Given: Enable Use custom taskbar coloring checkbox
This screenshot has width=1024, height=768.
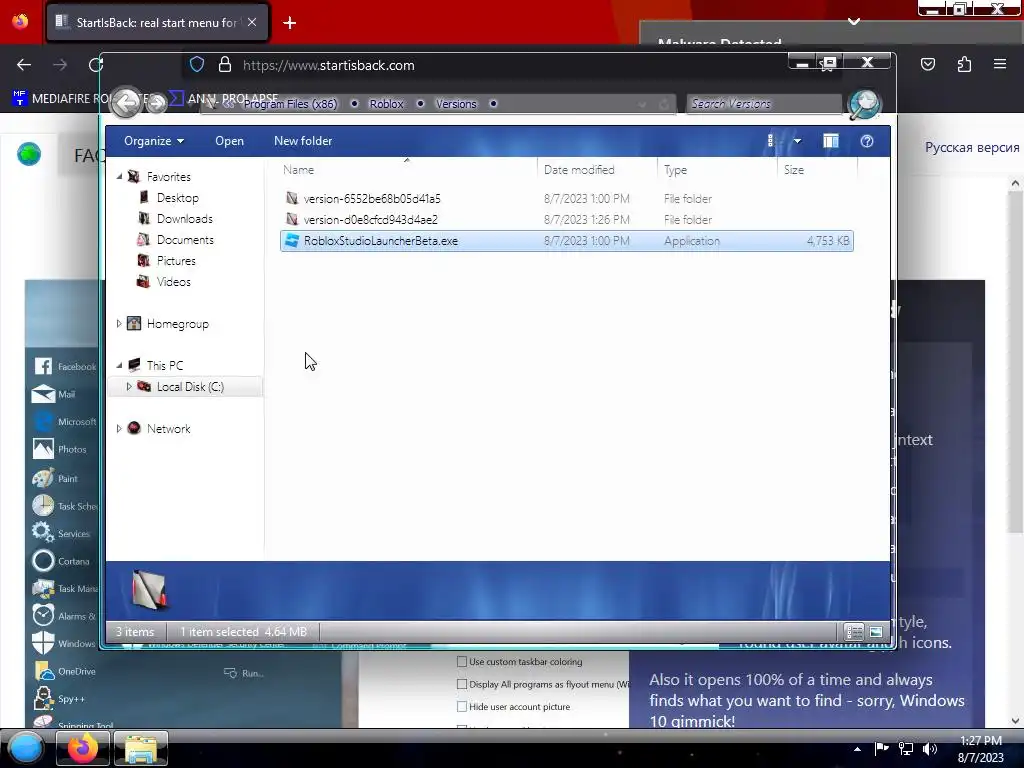Looking at the screenshot, I should click(x=462, y=662).
